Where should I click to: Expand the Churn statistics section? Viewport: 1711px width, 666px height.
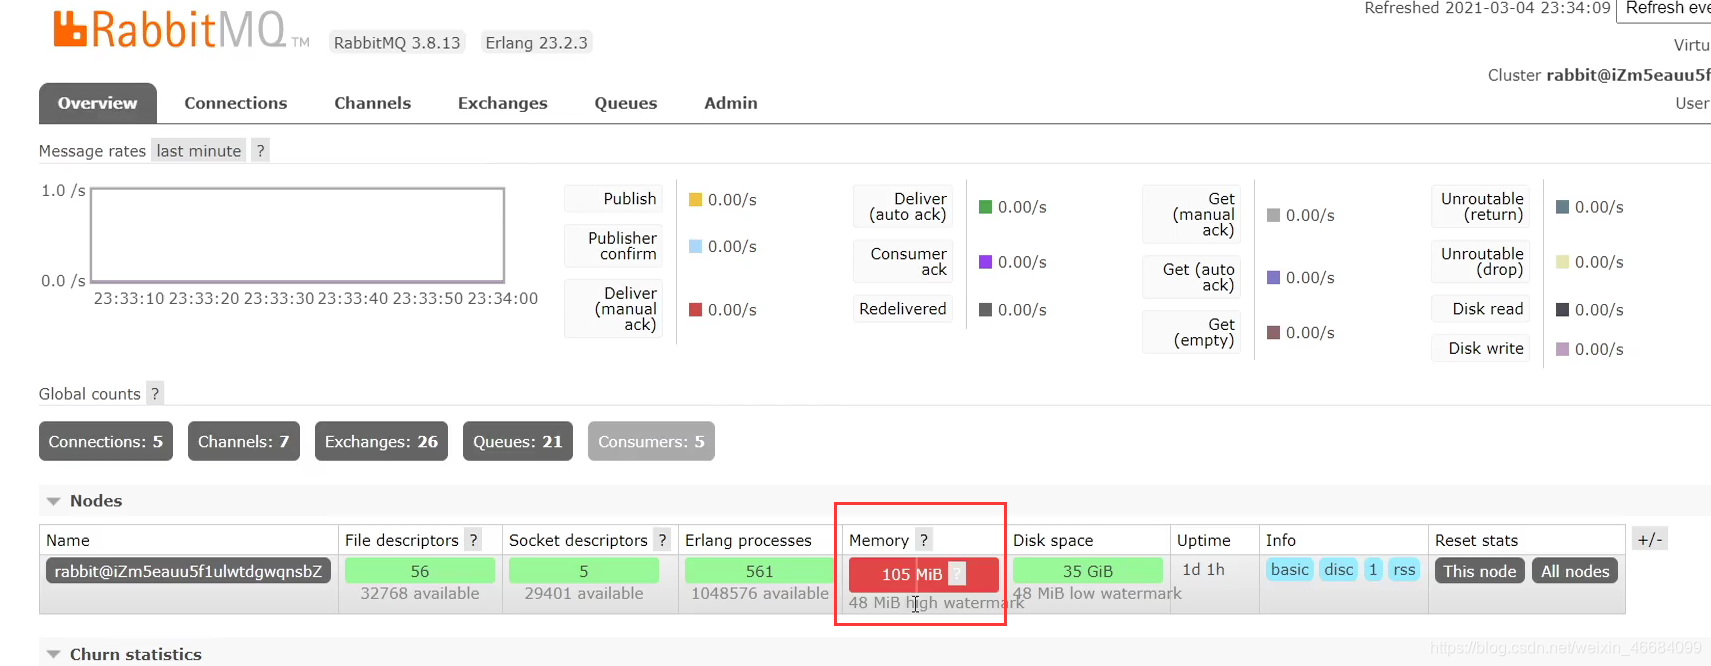click(x=124, y=654)
